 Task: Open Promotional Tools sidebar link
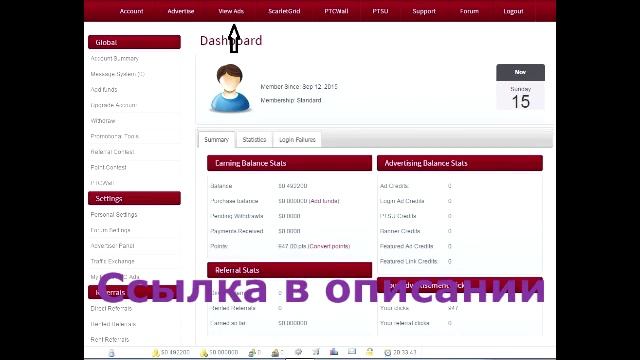[x=115, y=136]
